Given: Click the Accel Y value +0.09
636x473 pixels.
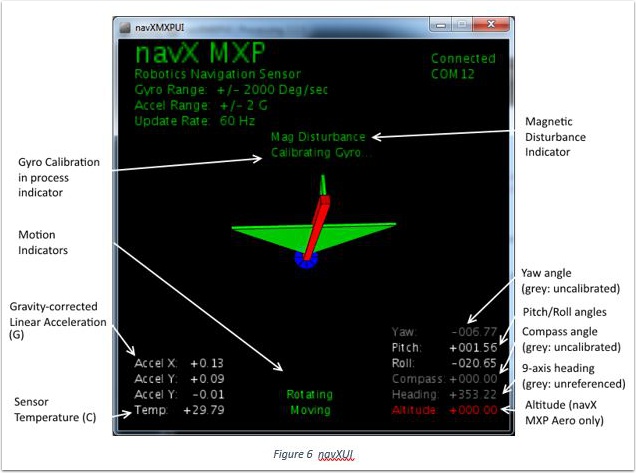Looking at the screenshot, I should coord(207,379).
